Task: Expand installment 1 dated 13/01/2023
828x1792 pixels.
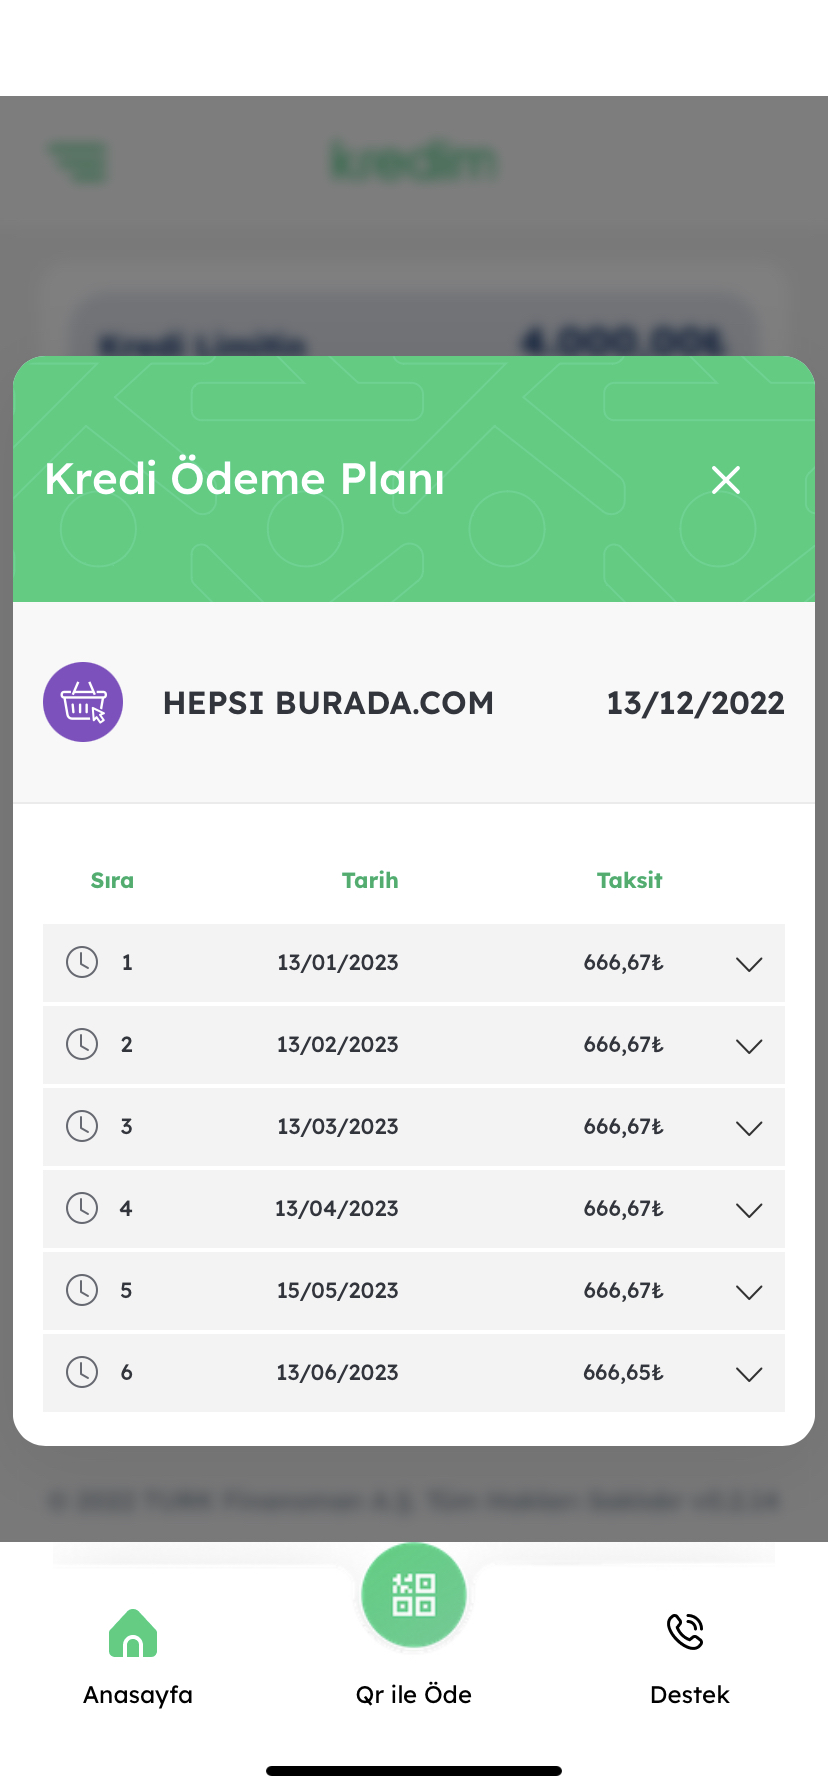Action: coord(749,964)
